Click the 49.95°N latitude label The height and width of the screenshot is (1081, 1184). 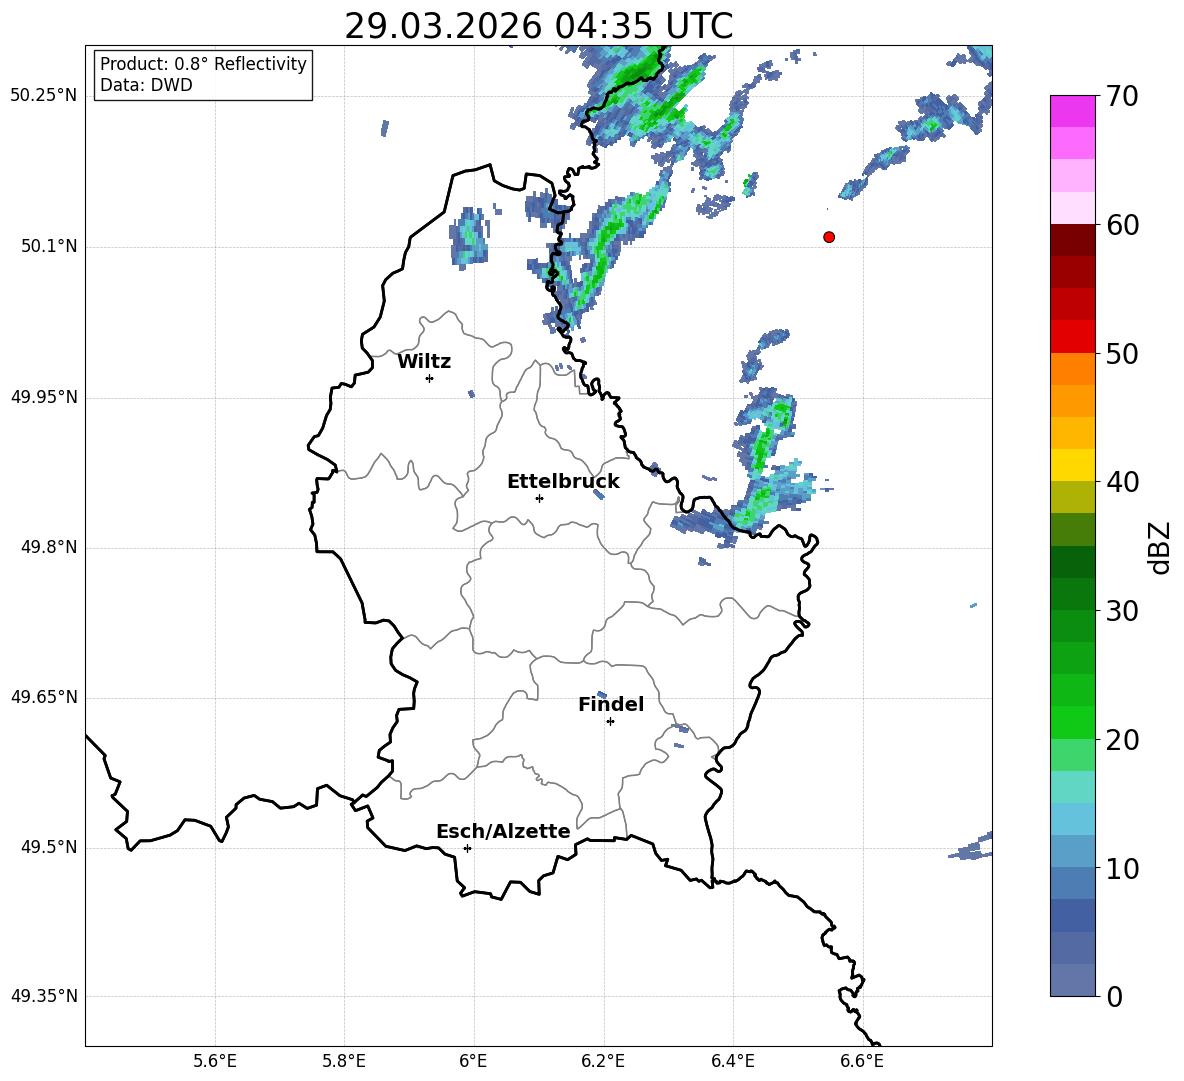click(44, 396)
